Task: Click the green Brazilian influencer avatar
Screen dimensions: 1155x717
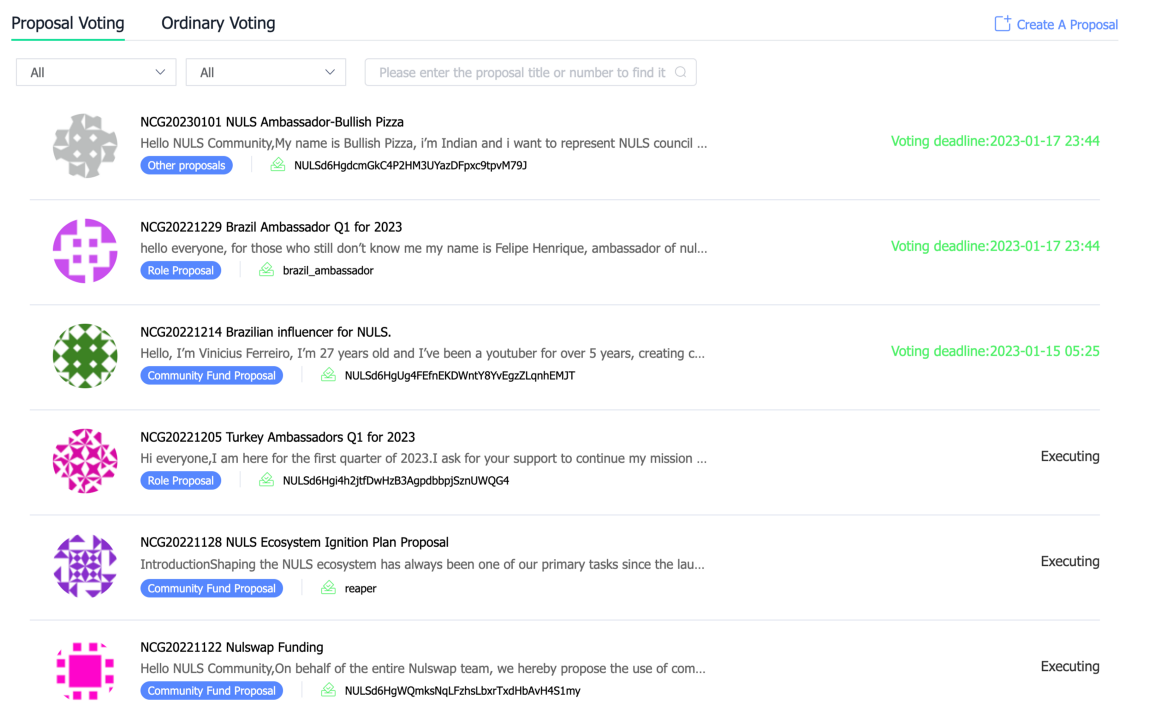Action: pos(85,356)
